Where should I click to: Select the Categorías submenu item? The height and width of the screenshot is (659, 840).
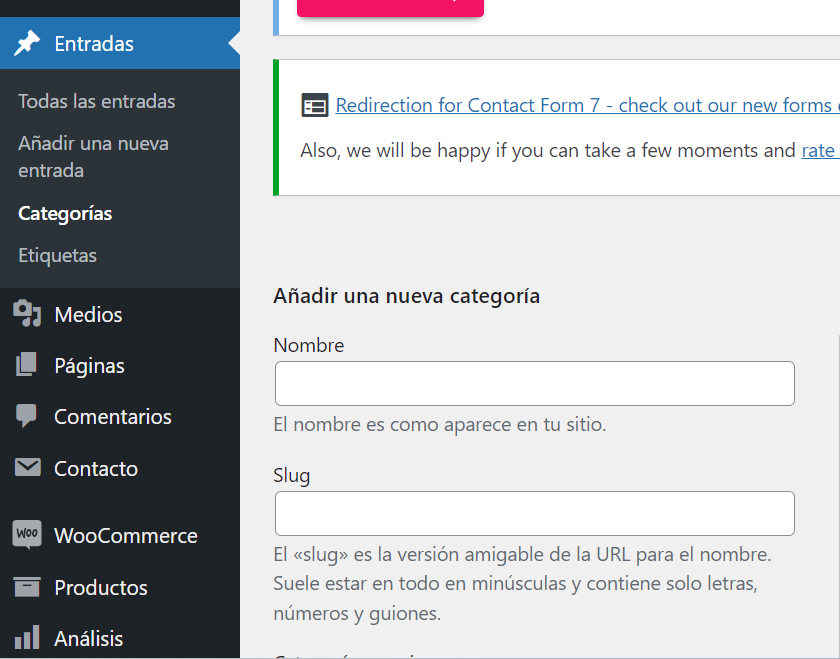[64, 213]
